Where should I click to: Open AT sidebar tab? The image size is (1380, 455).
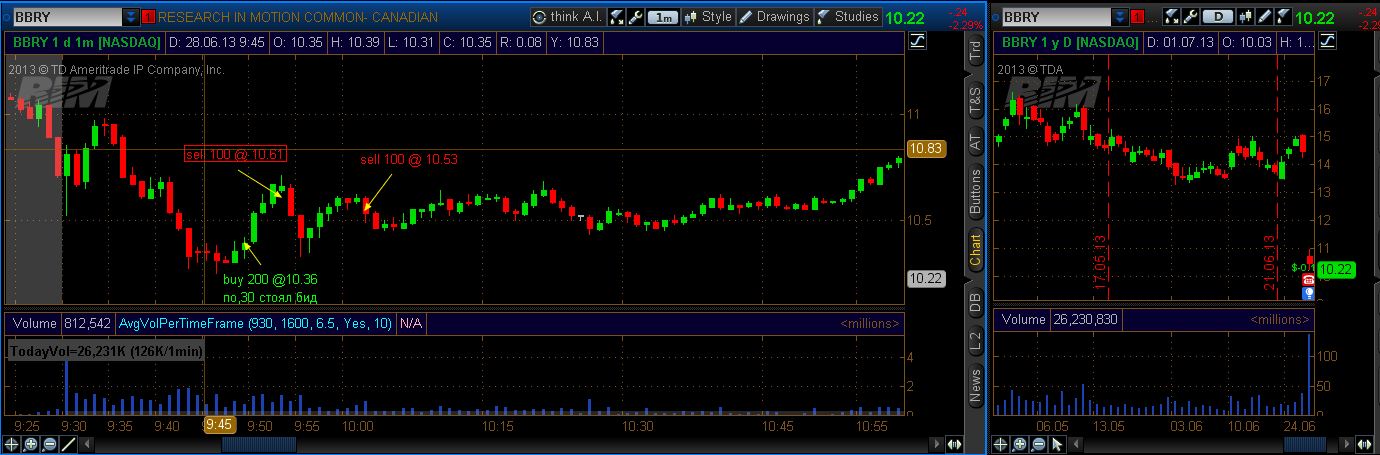[975, 142]
